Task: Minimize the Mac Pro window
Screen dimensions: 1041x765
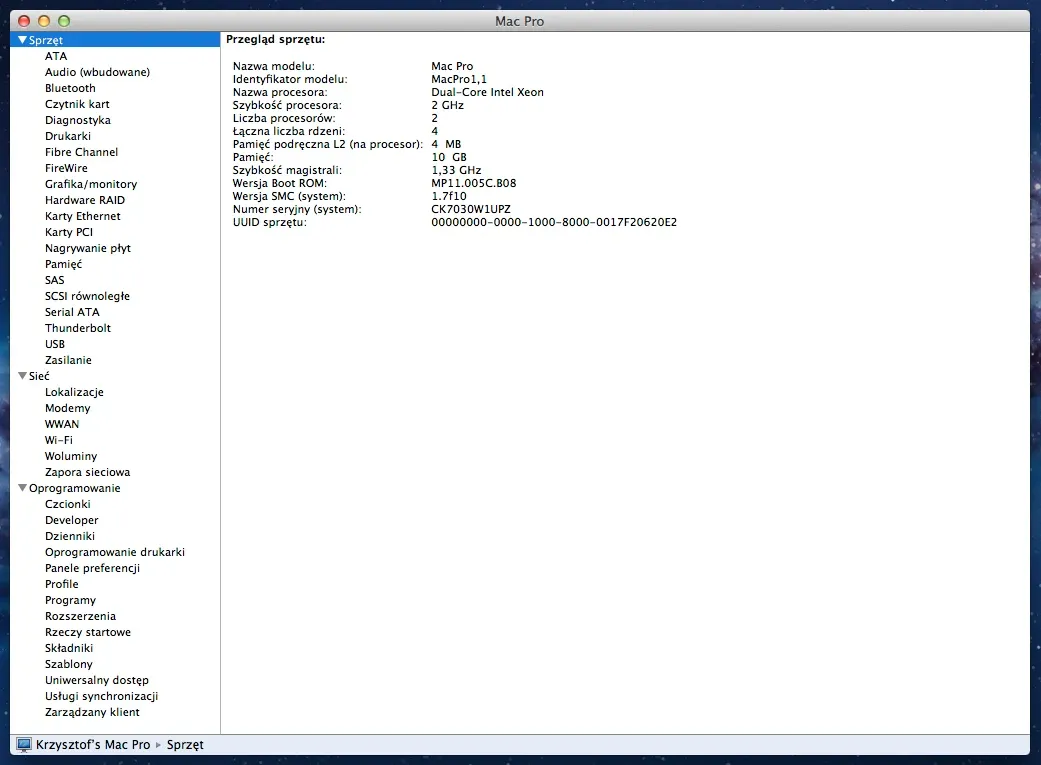Action: tap(44, 21)
